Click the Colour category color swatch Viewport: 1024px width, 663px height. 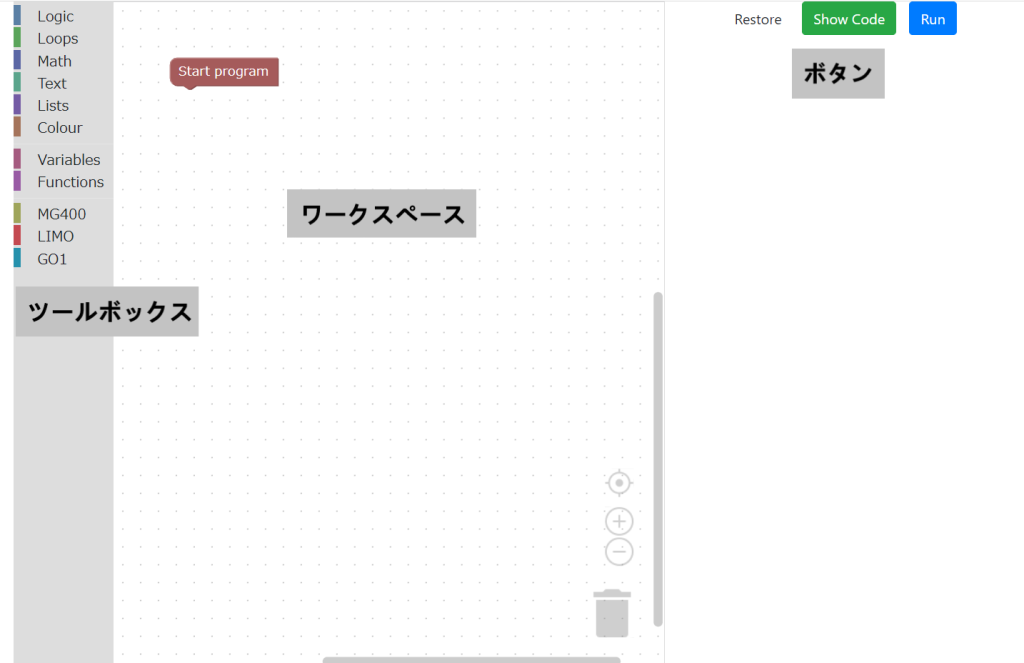coord(19,127)
